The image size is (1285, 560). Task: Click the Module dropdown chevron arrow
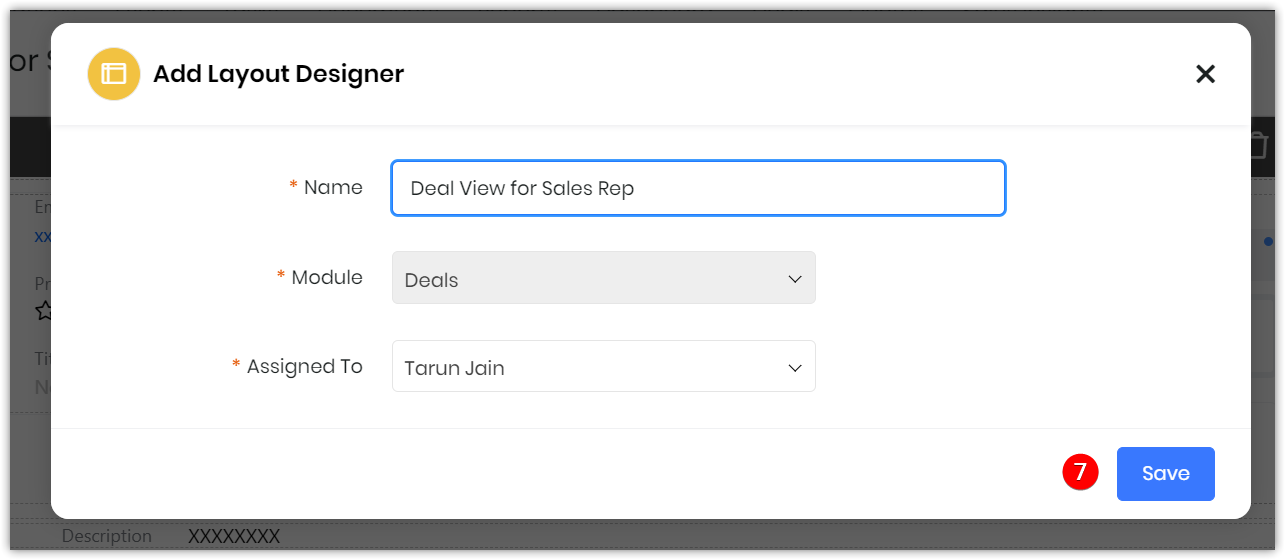(x=795, y=279)
